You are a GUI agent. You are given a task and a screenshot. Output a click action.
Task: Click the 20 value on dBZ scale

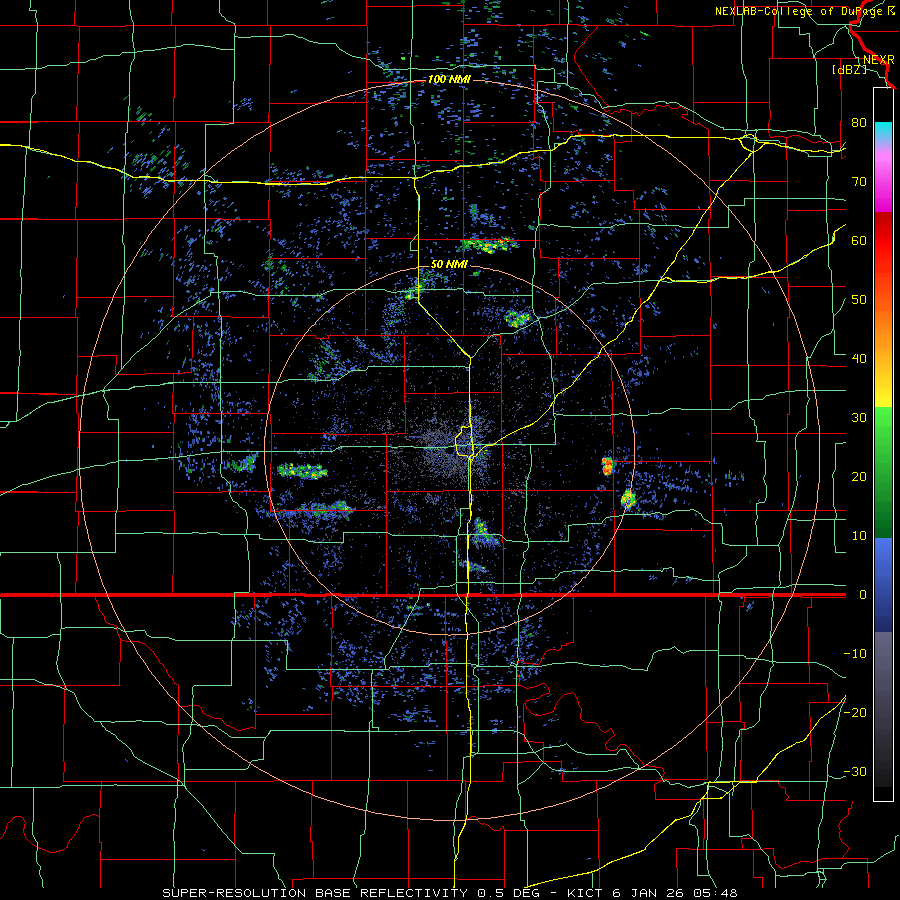(859, 476)
